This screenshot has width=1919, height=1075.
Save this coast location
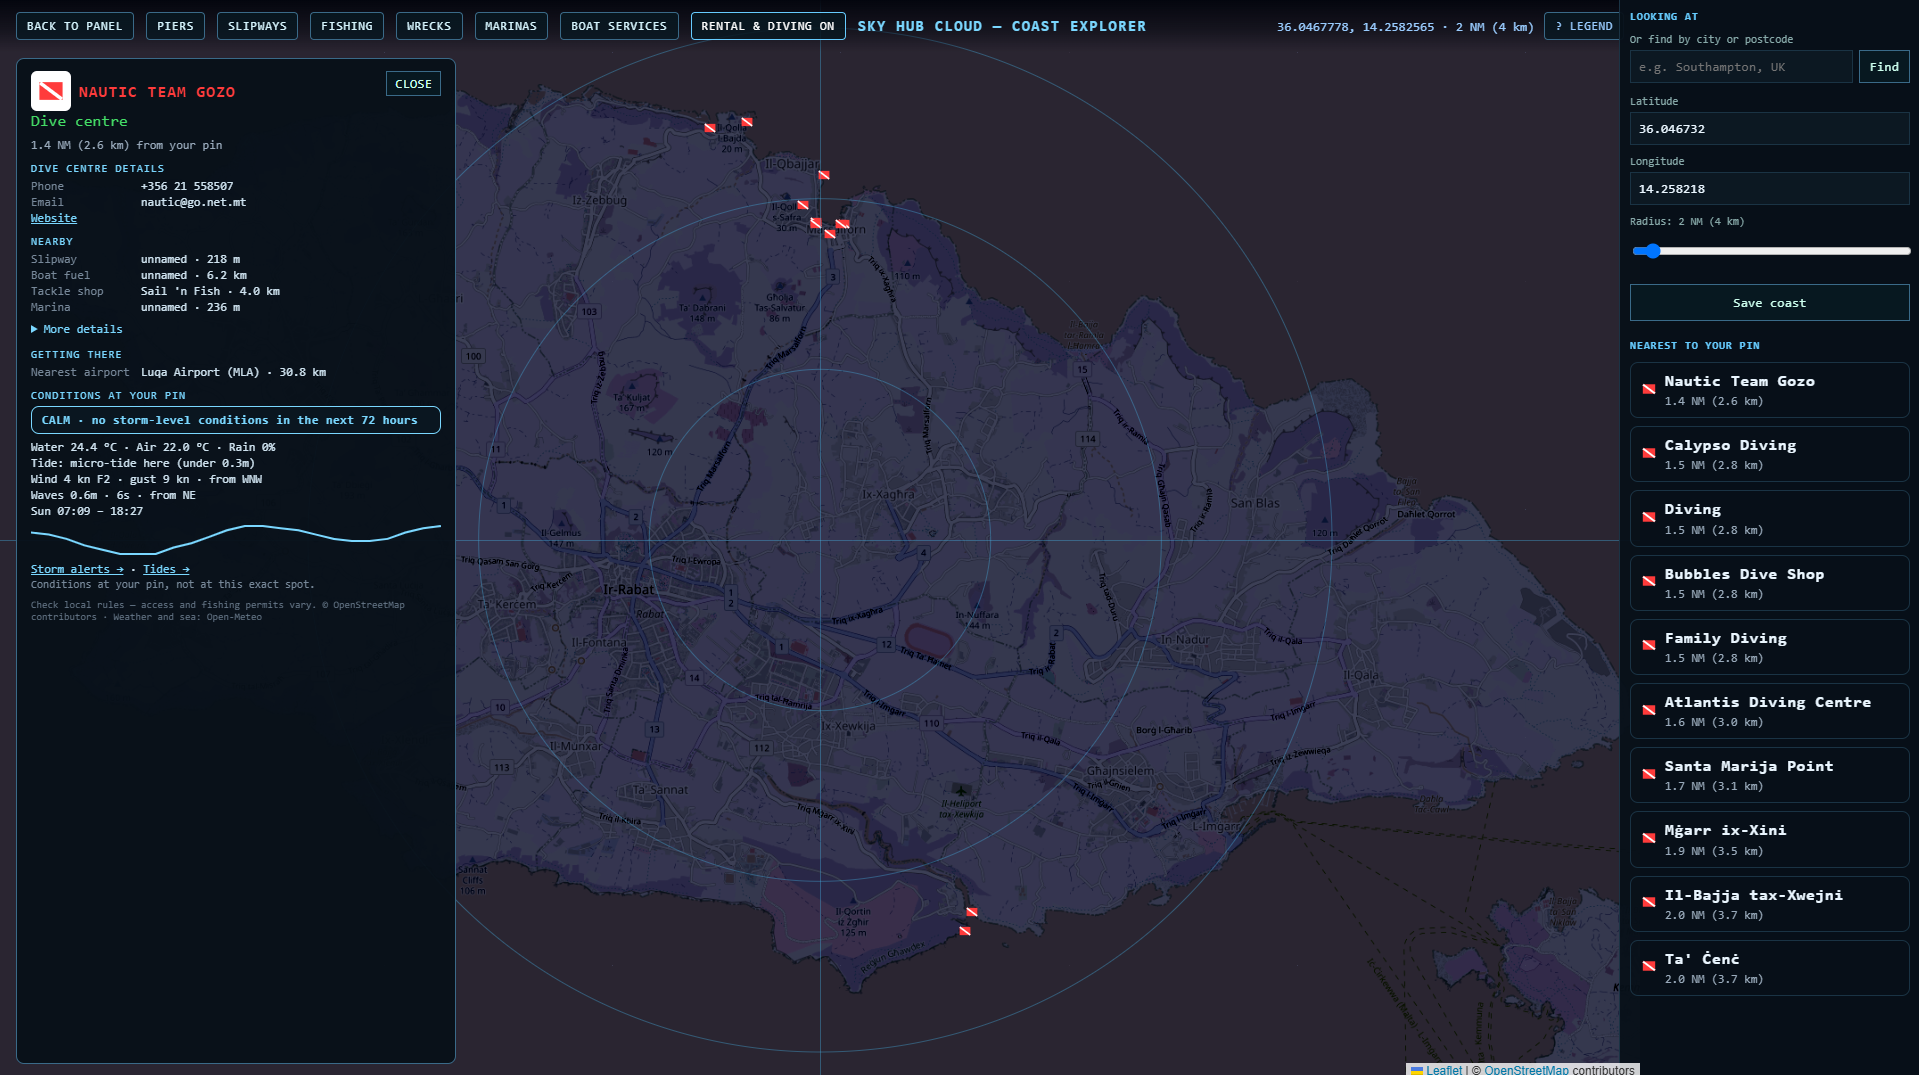pyautogui.click(x=1769, y=303)
